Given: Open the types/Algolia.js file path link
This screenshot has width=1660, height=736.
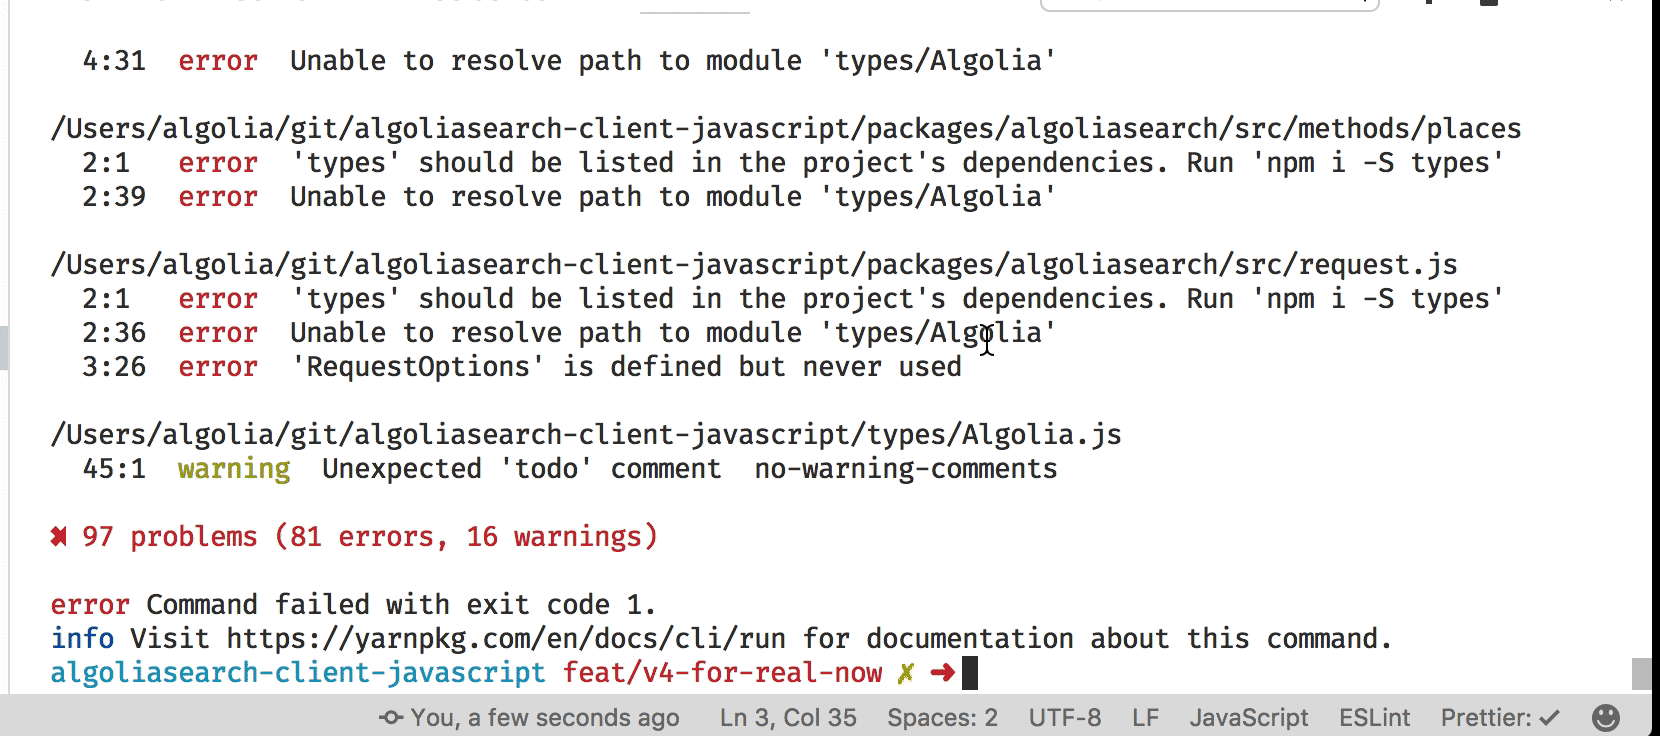Looking at the screenshot, I should (x=586, y=435).
